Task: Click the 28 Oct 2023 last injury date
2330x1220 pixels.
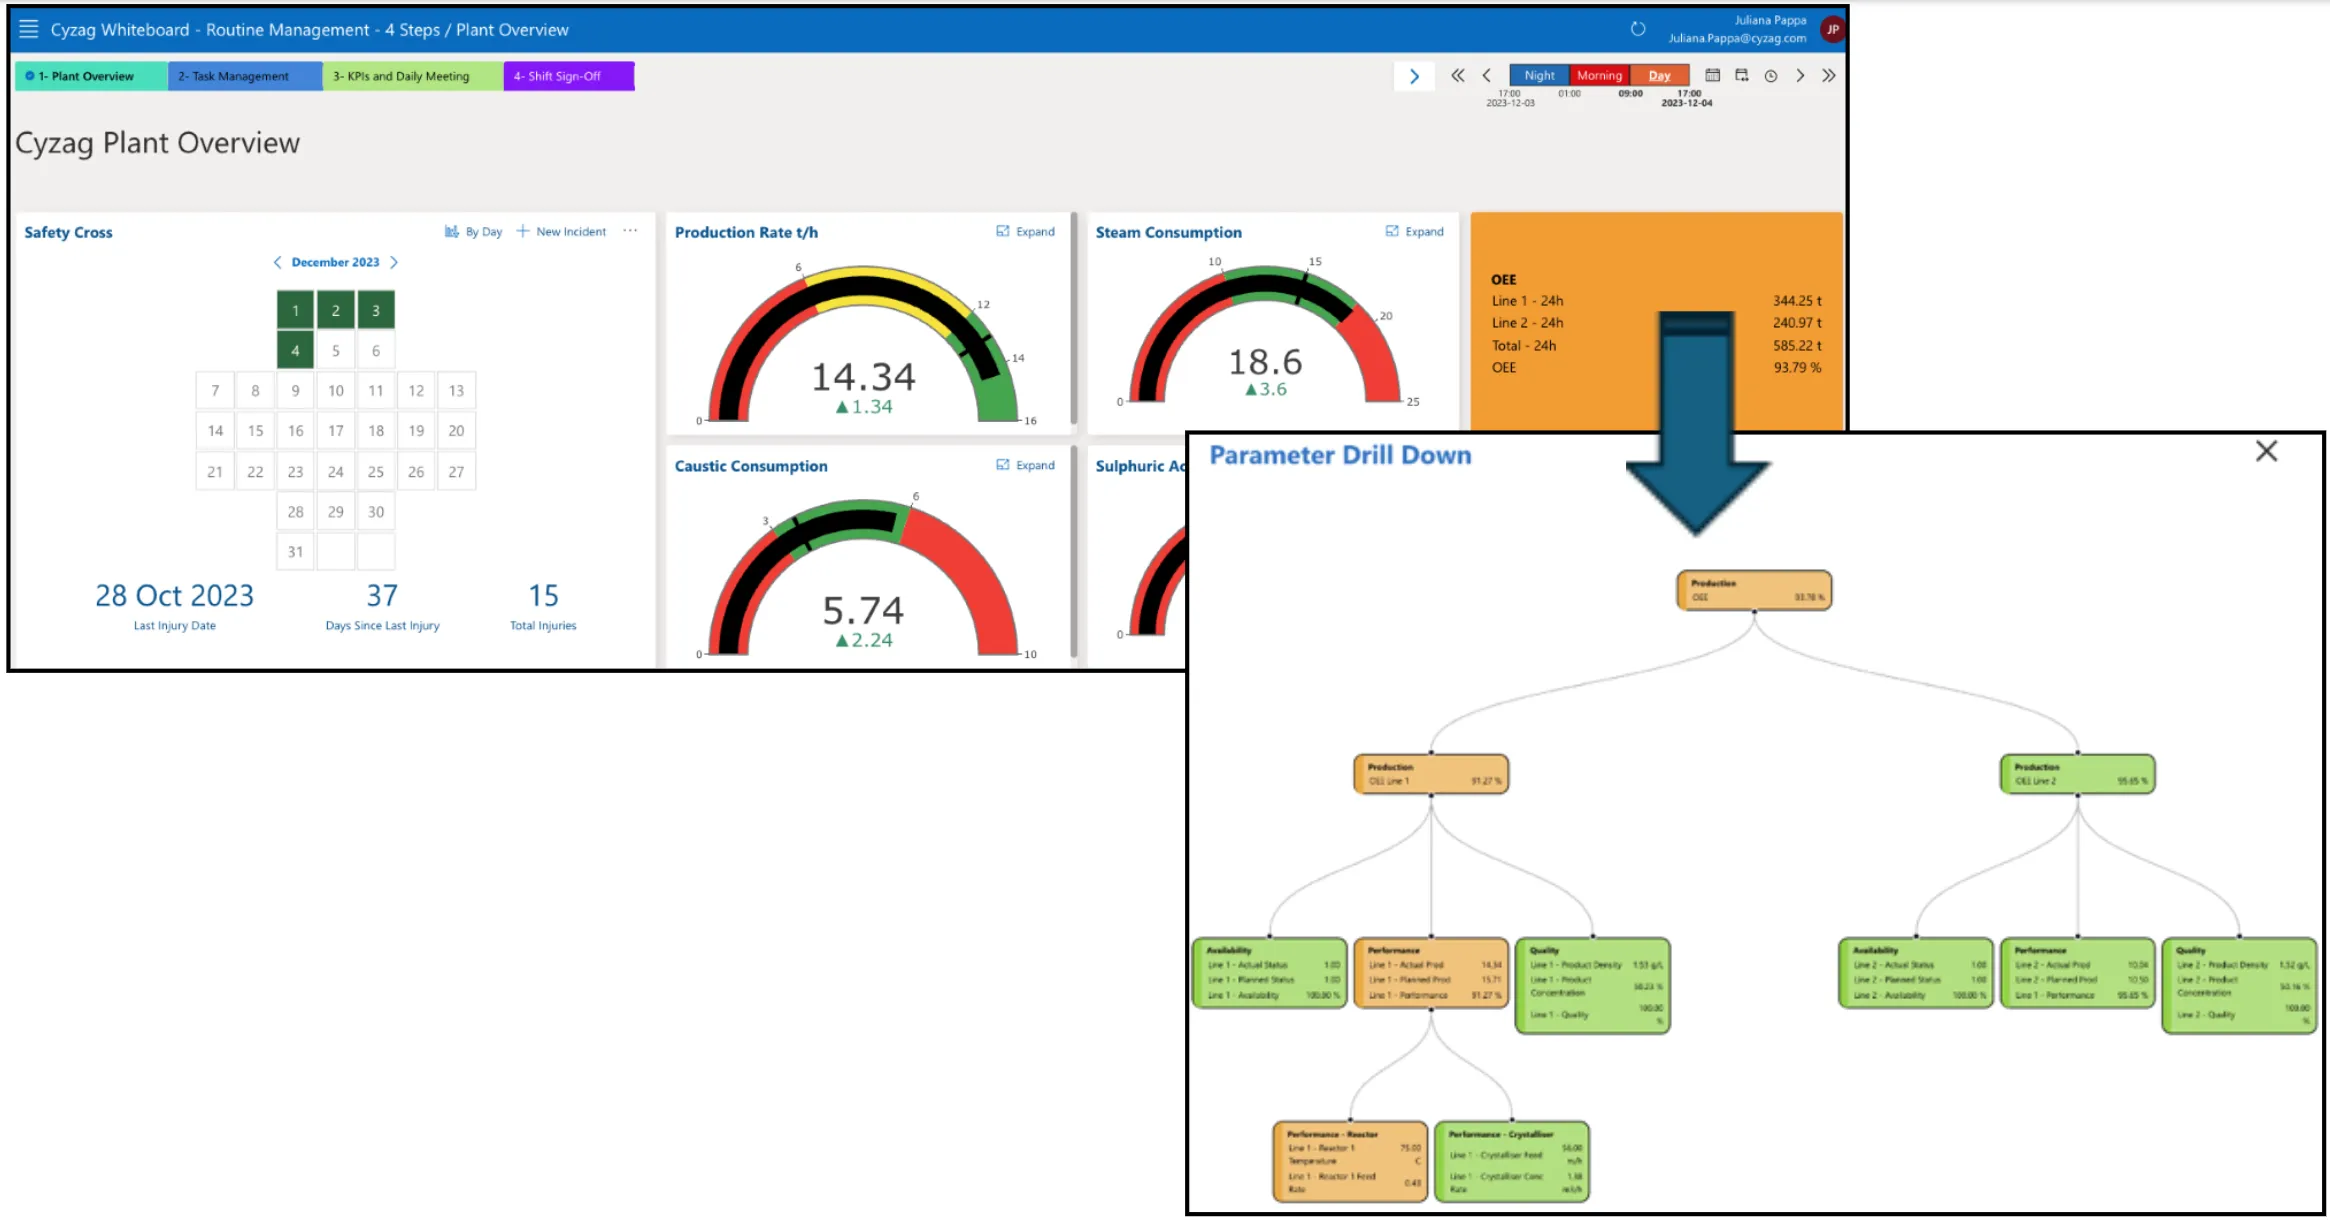Action: point(174,595)
